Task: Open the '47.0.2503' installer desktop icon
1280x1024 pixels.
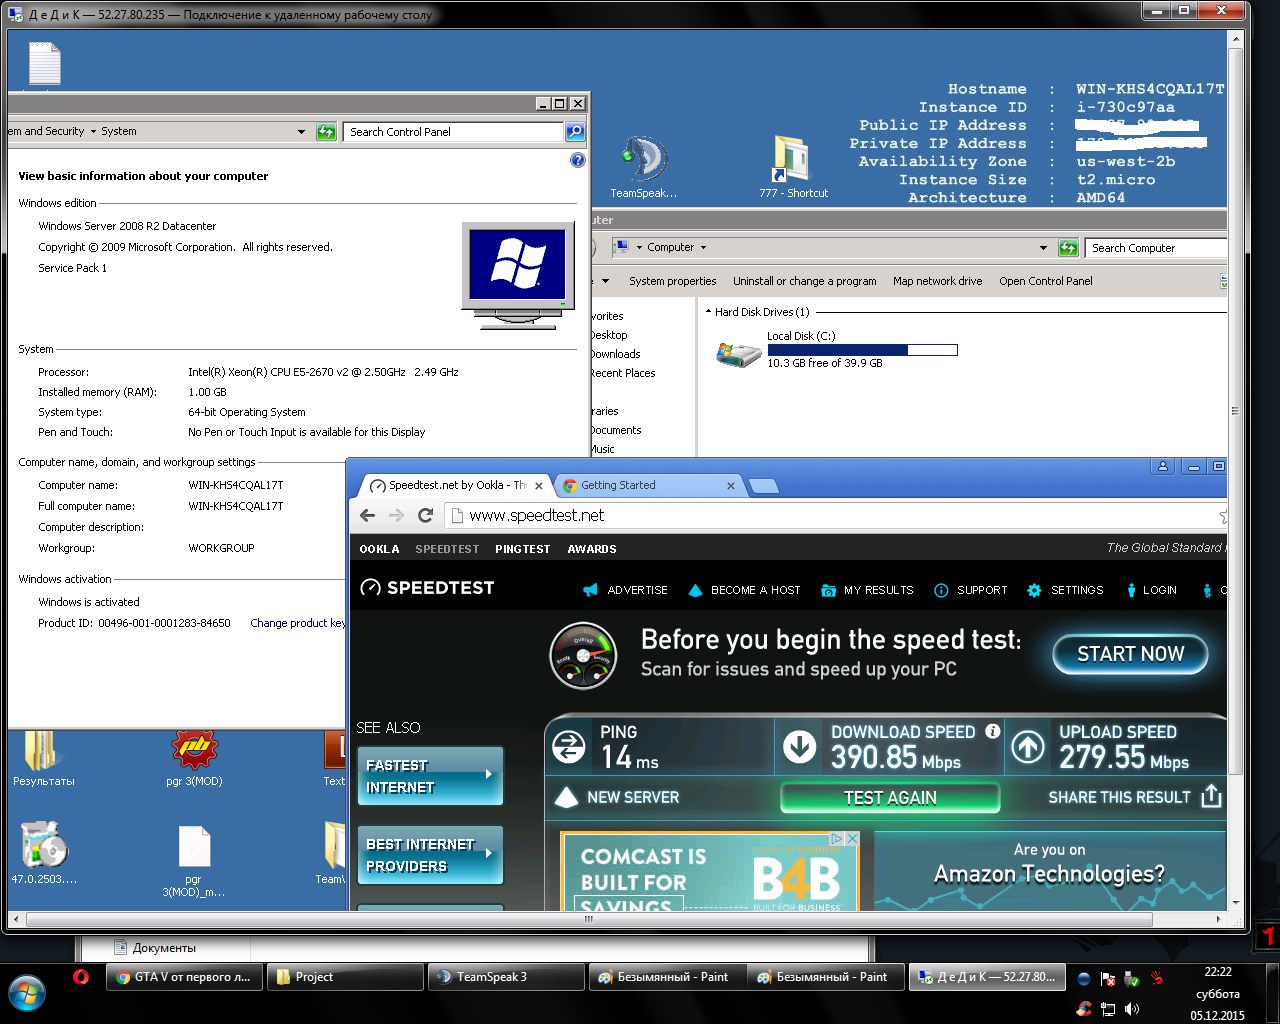Action: coord(43,853)
